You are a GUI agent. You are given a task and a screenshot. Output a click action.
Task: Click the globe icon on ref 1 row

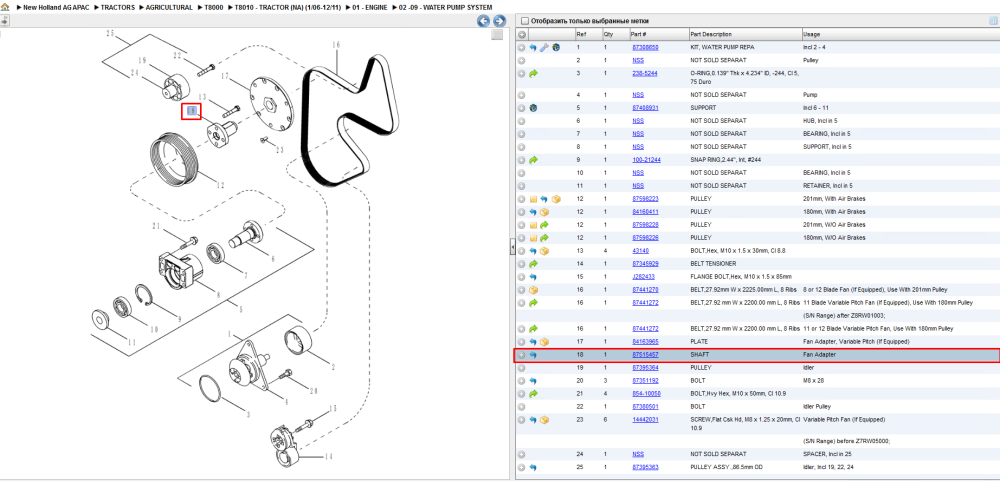[555, 47]
